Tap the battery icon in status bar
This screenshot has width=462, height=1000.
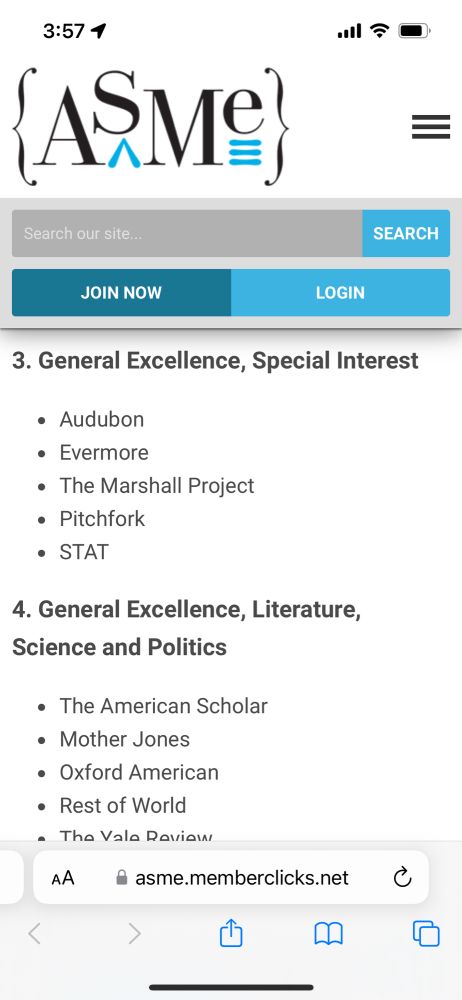coord(415,31)
